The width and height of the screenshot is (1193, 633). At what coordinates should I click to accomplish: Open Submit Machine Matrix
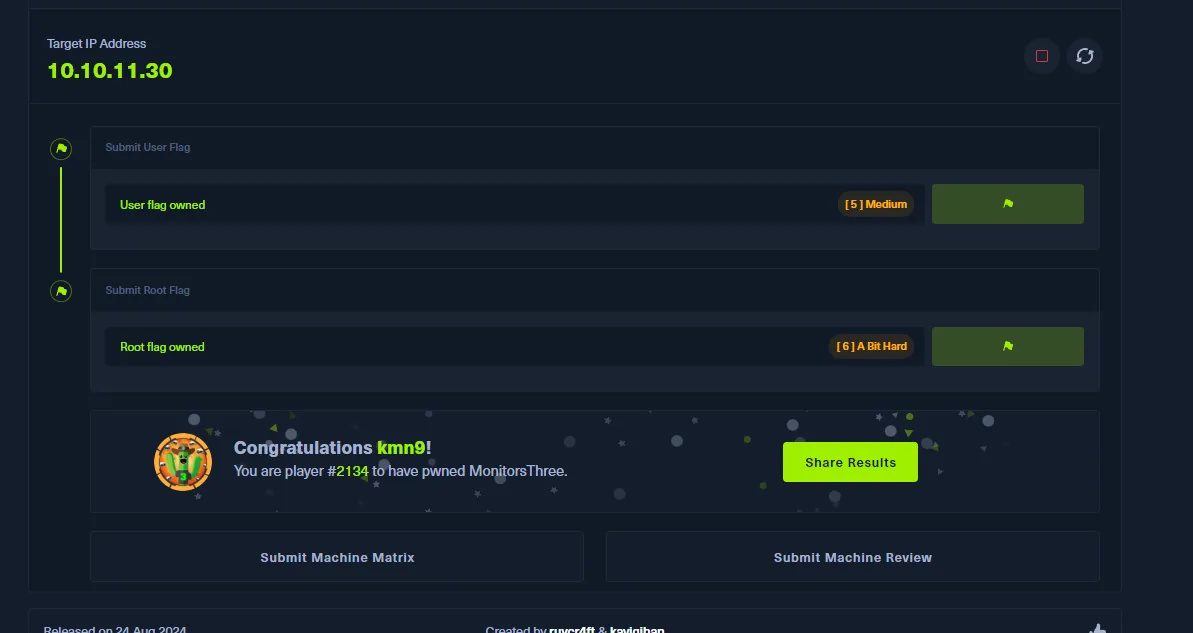pyautogui.click(x=337, y=557)
